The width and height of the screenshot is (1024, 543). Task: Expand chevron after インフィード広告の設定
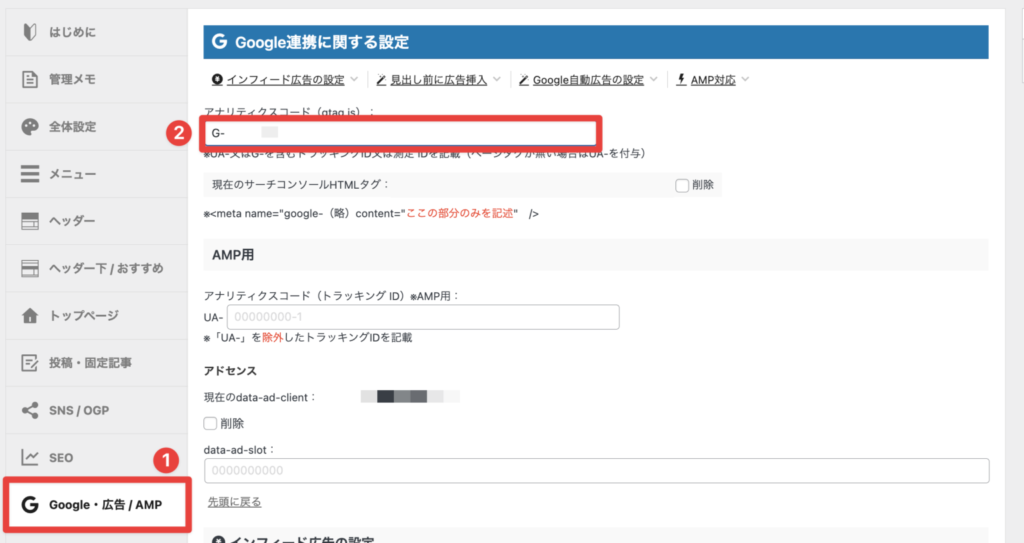(x=354, y=80)
